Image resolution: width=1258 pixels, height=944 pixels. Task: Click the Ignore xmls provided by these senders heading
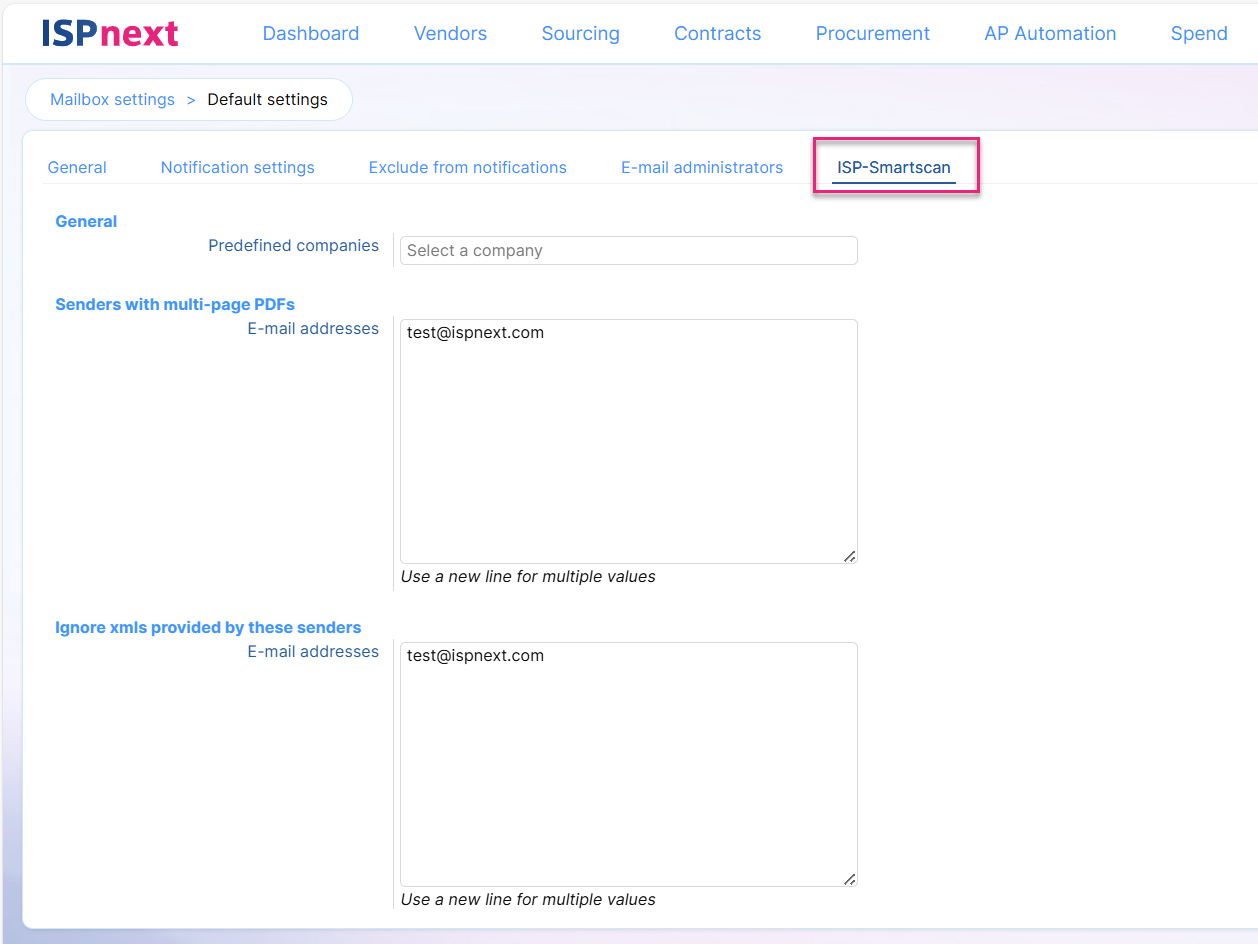click(208, 627)
